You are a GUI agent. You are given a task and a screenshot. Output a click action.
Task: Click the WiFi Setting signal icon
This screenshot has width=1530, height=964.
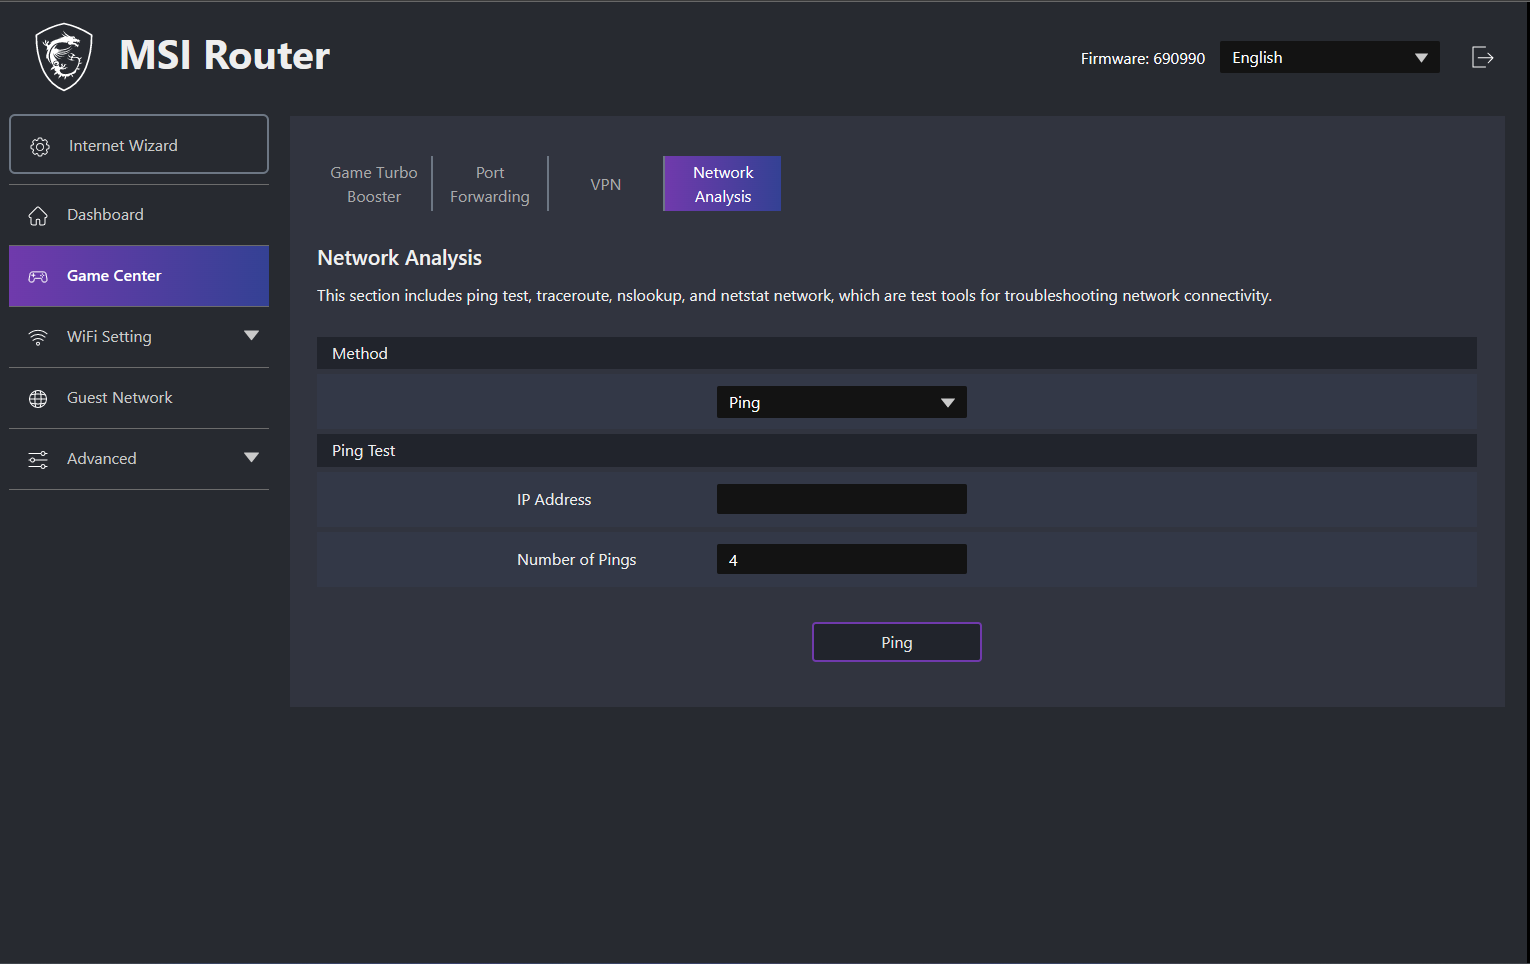(x=38, y=338)
